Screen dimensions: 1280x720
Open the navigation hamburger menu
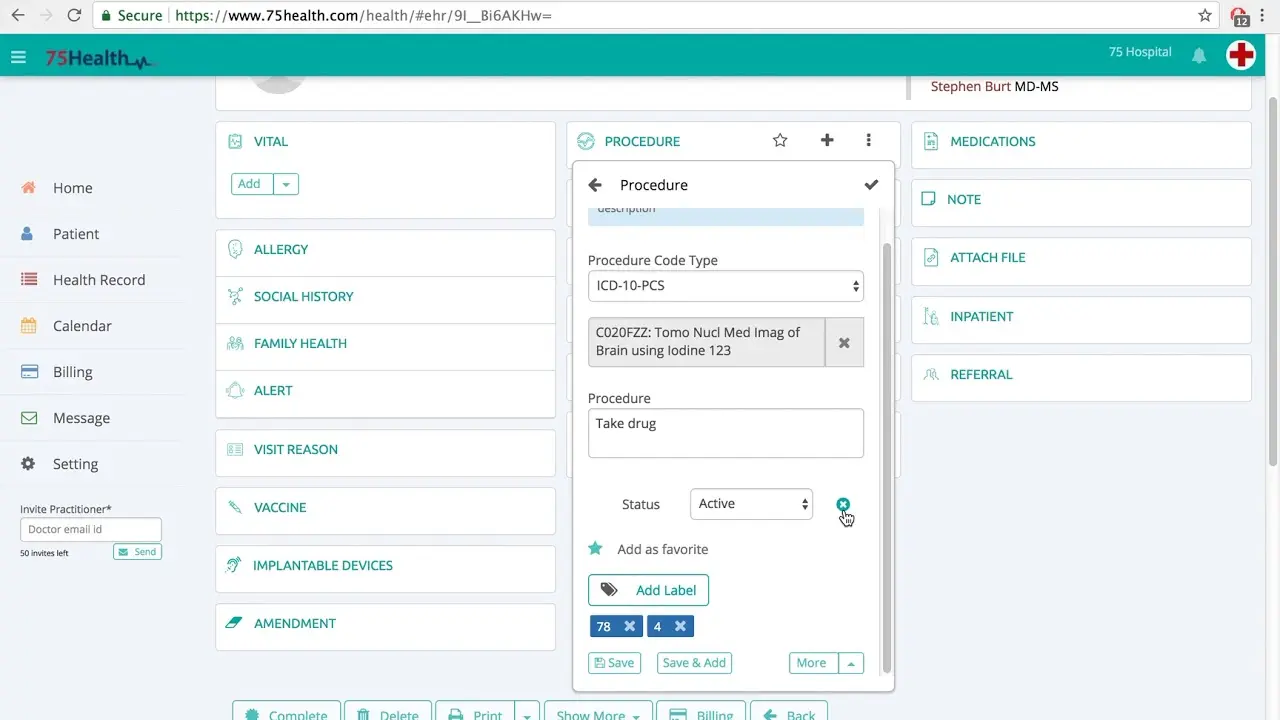pyautogui.click(x=18, y=56)
